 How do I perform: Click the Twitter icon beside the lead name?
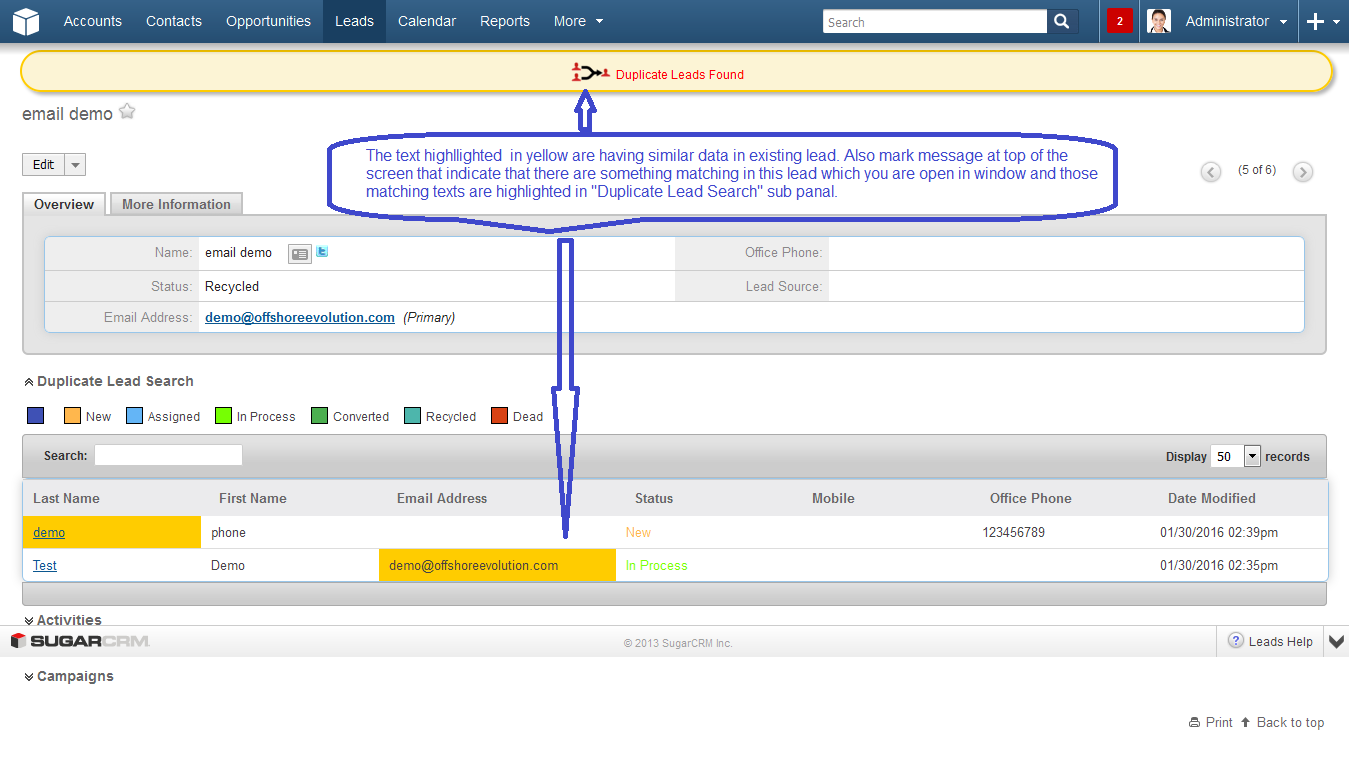click(x=320, y=253)
